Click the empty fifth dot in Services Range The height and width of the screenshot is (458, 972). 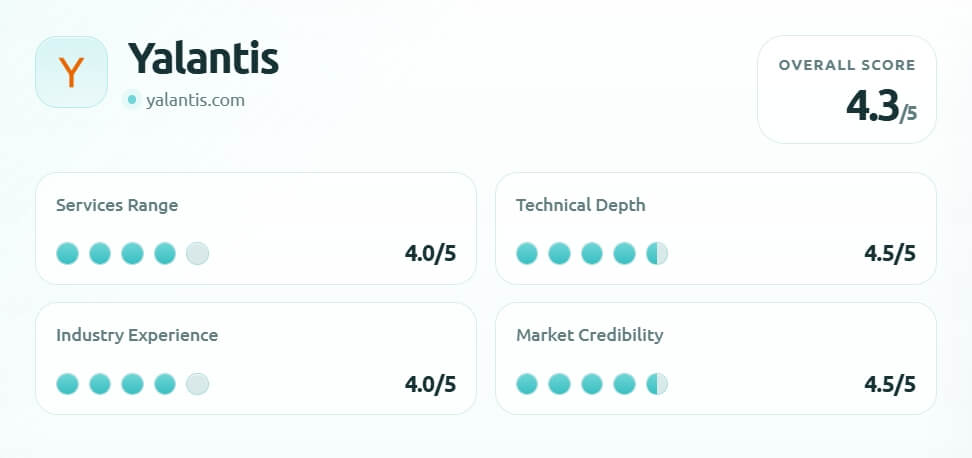pos(198,253)
